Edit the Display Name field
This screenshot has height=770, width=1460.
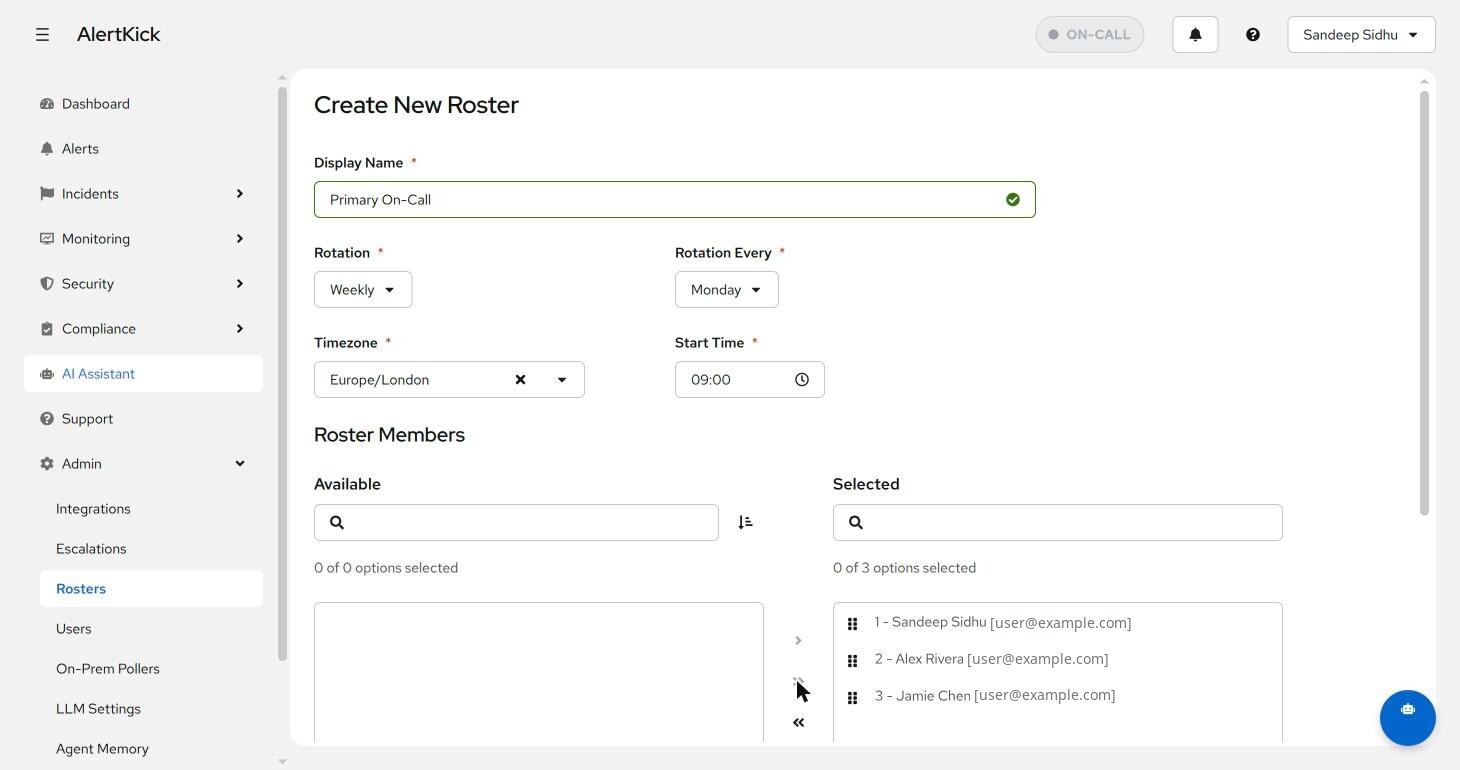[x=674, y=200]
